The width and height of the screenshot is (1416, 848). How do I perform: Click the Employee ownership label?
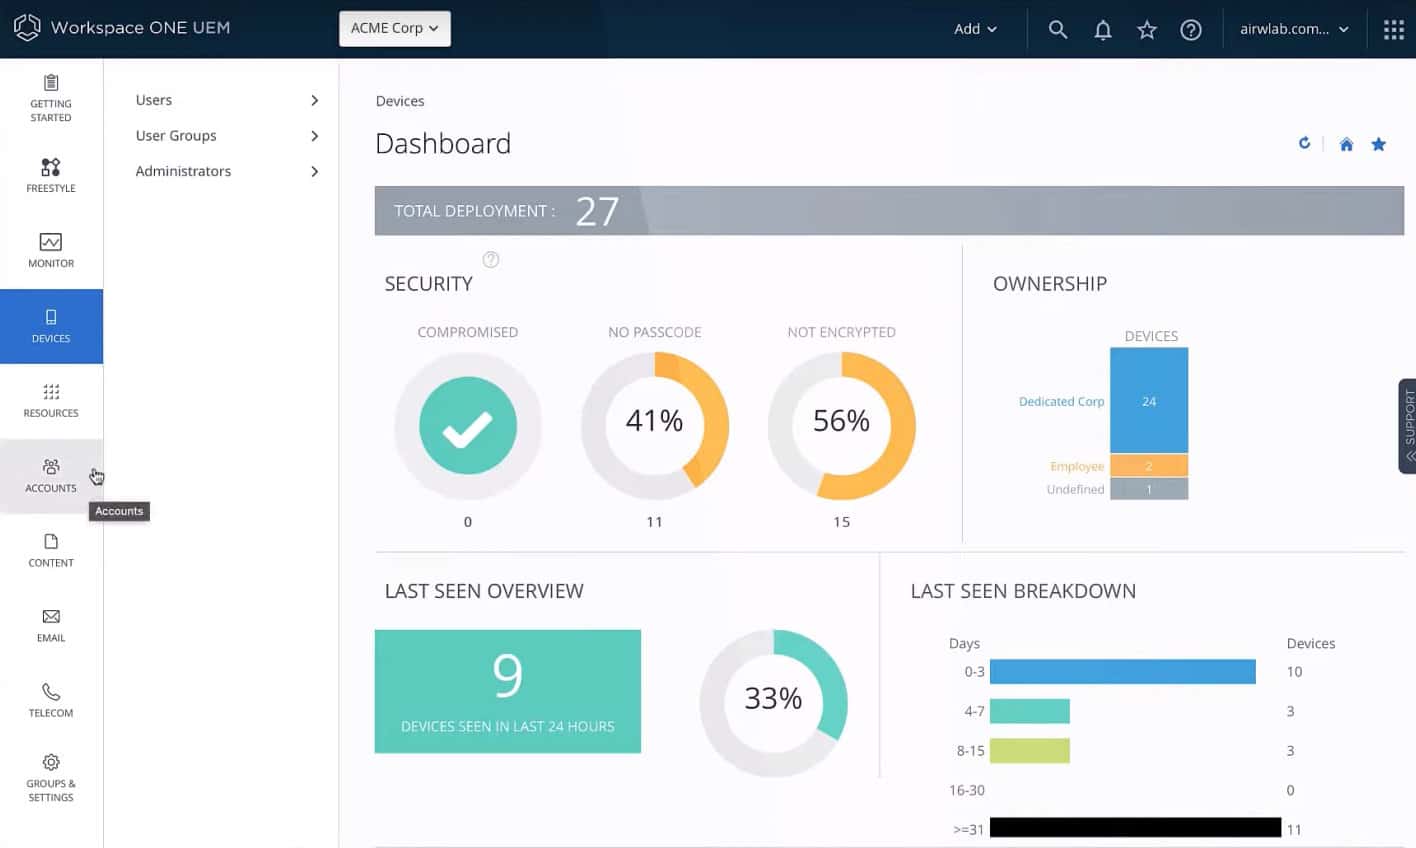coord(1077,467)
